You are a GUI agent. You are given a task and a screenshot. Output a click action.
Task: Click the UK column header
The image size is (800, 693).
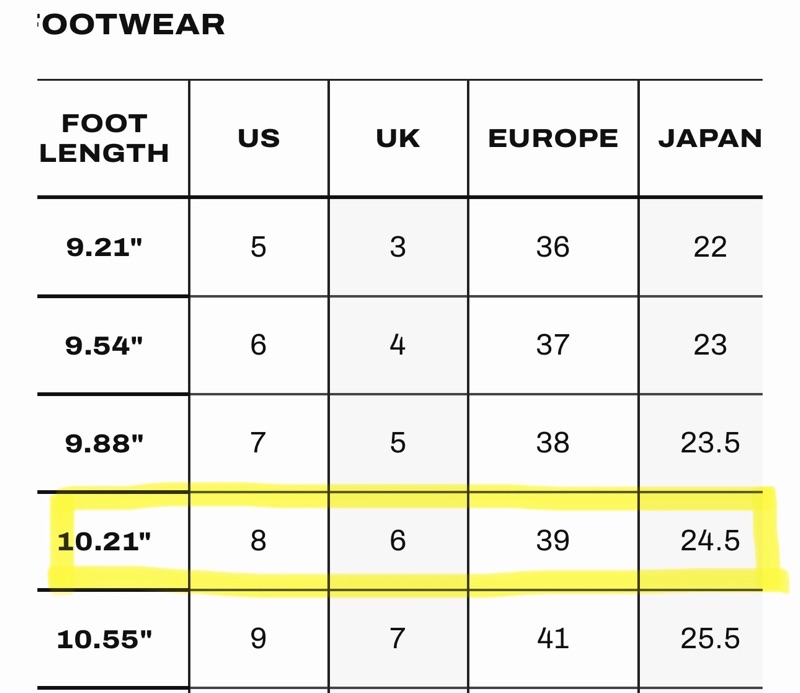point(398,138)
